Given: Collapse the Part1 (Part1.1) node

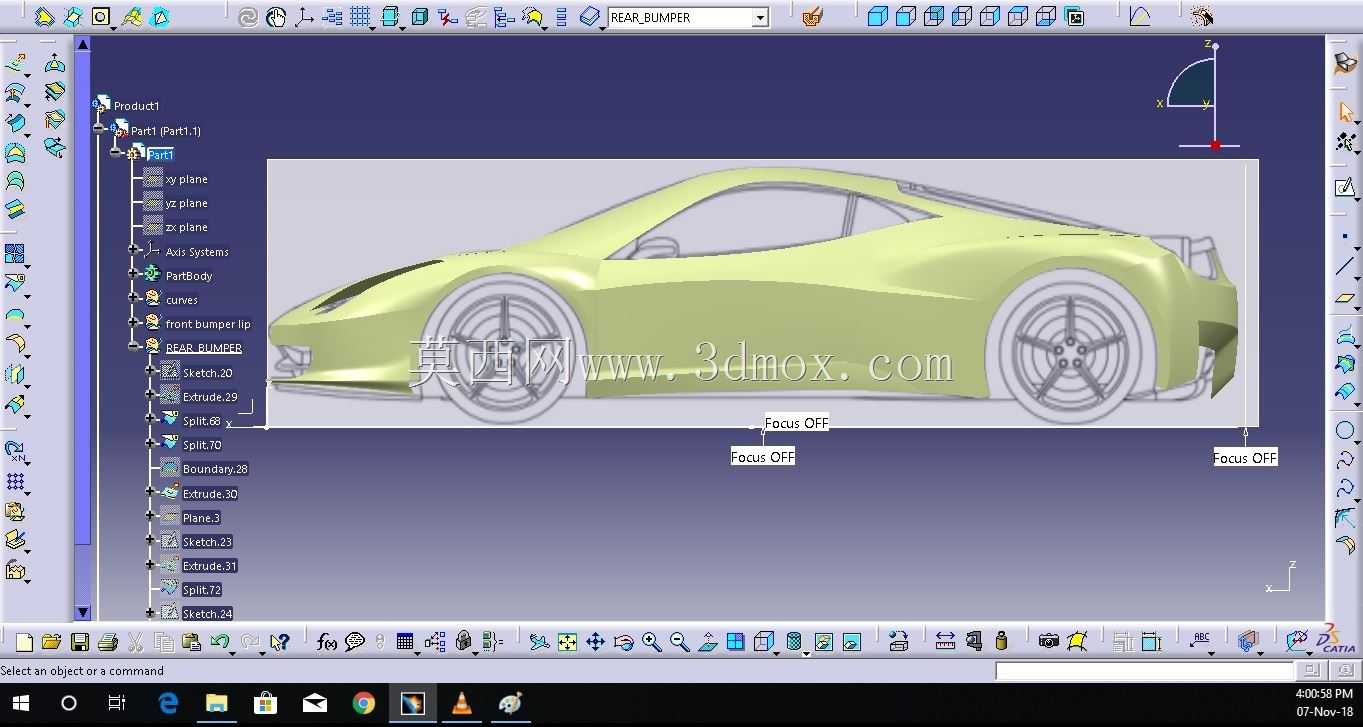Looking at the screenshot, I should click(99, 129).
